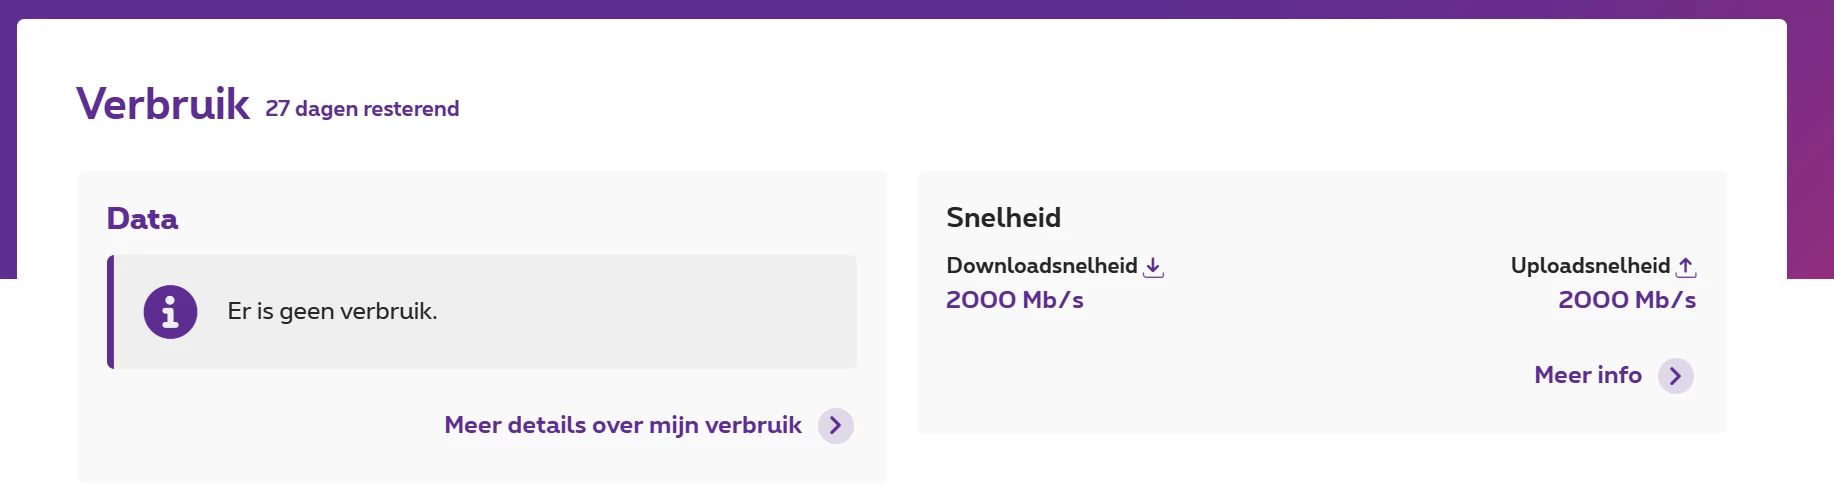Click the upload arrow icon beside Uploadsnelheid

pos(1686,267)
